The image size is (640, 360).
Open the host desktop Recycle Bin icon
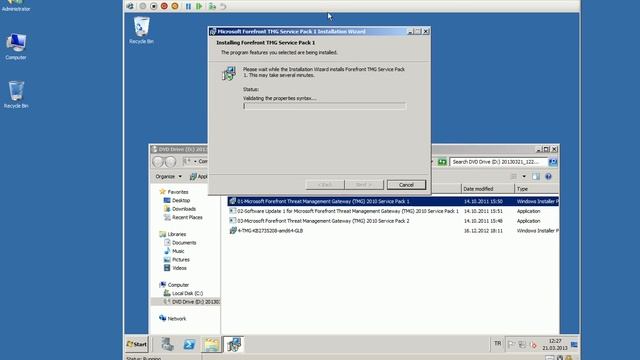pyautogui.click(x=16, y=94)
